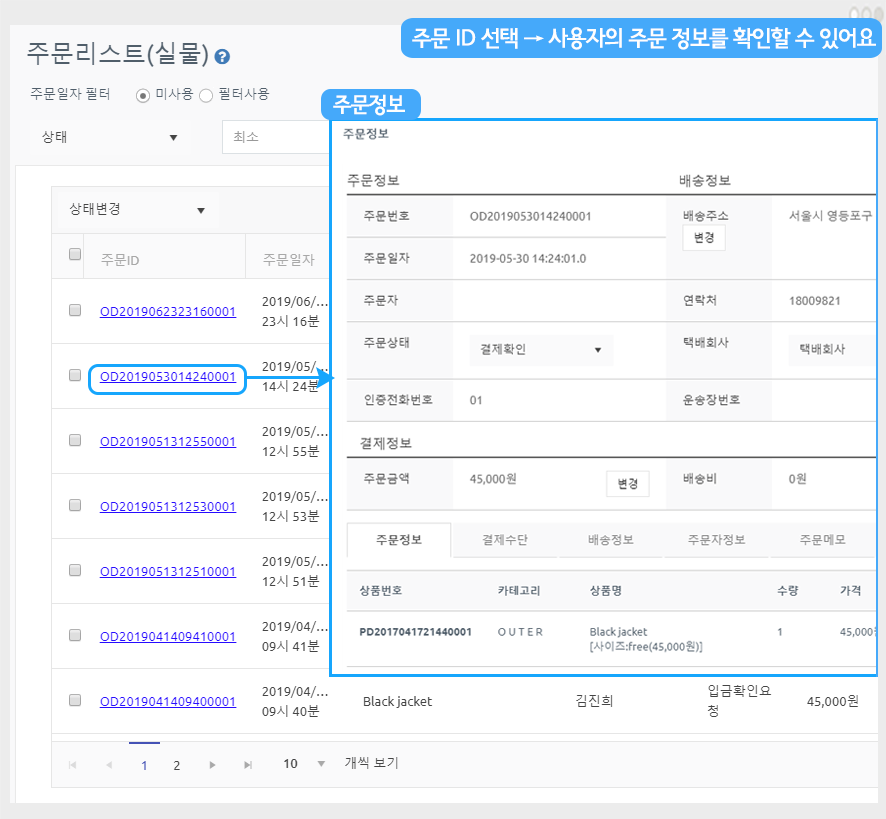
Task: Check the box for order OD2019062323160001
Action: [75, 311]
